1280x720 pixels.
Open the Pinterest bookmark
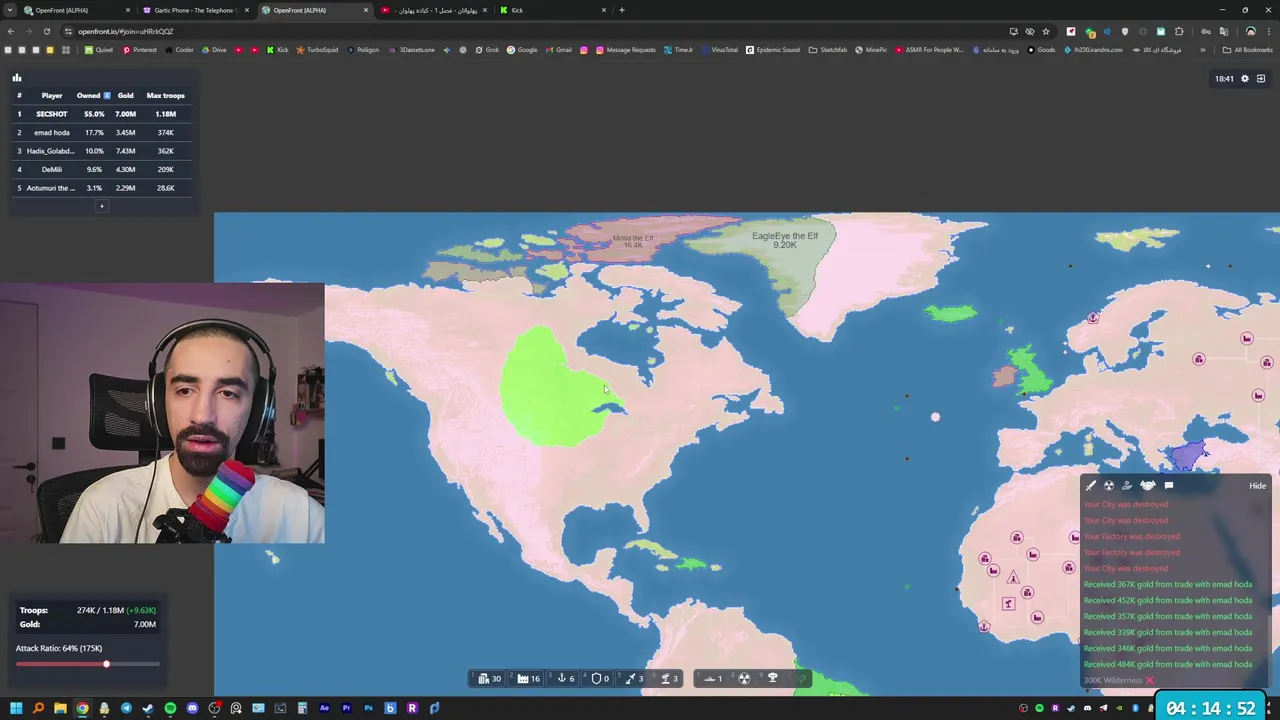(x=139, y=50)
